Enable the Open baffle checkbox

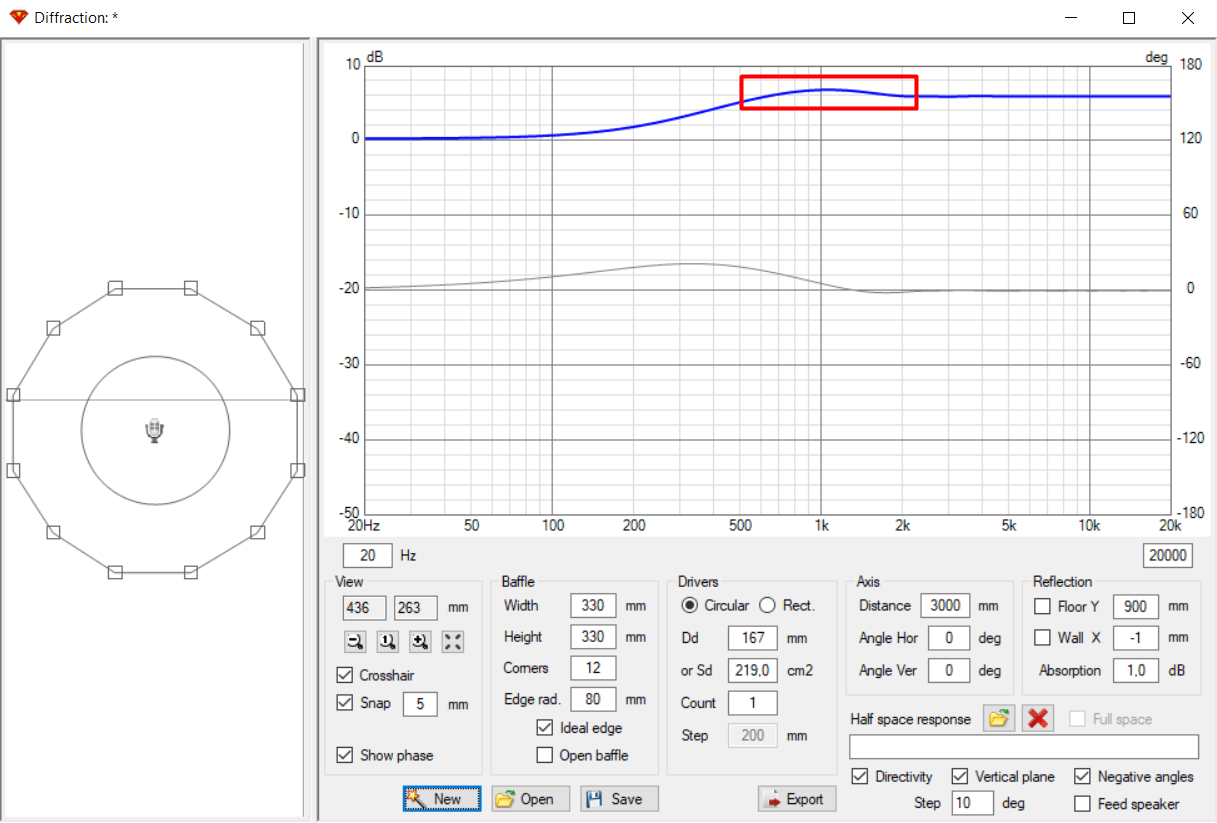(x=545, y=755)
